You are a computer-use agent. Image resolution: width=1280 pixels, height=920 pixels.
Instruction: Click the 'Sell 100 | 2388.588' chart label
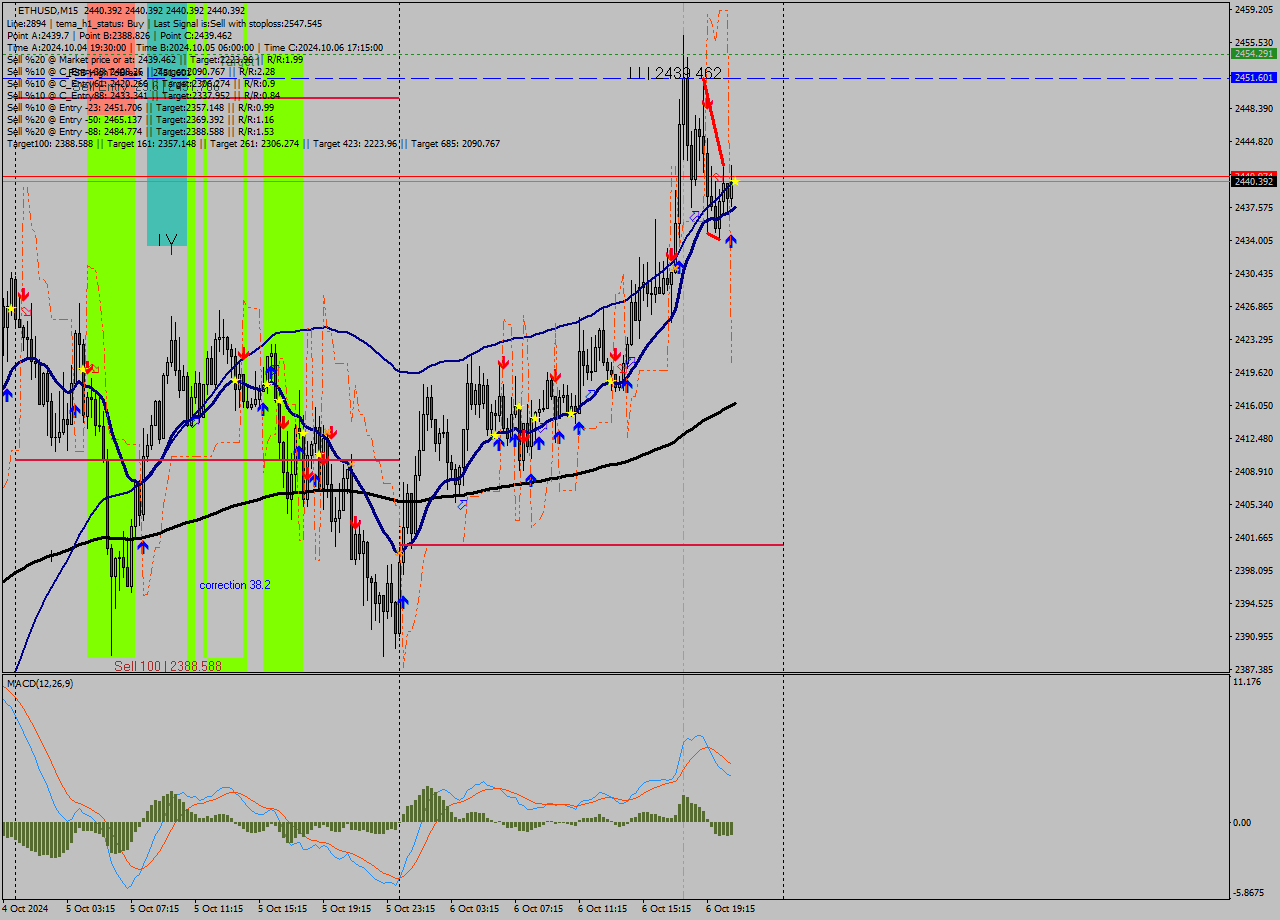click(x=168, y=666)
